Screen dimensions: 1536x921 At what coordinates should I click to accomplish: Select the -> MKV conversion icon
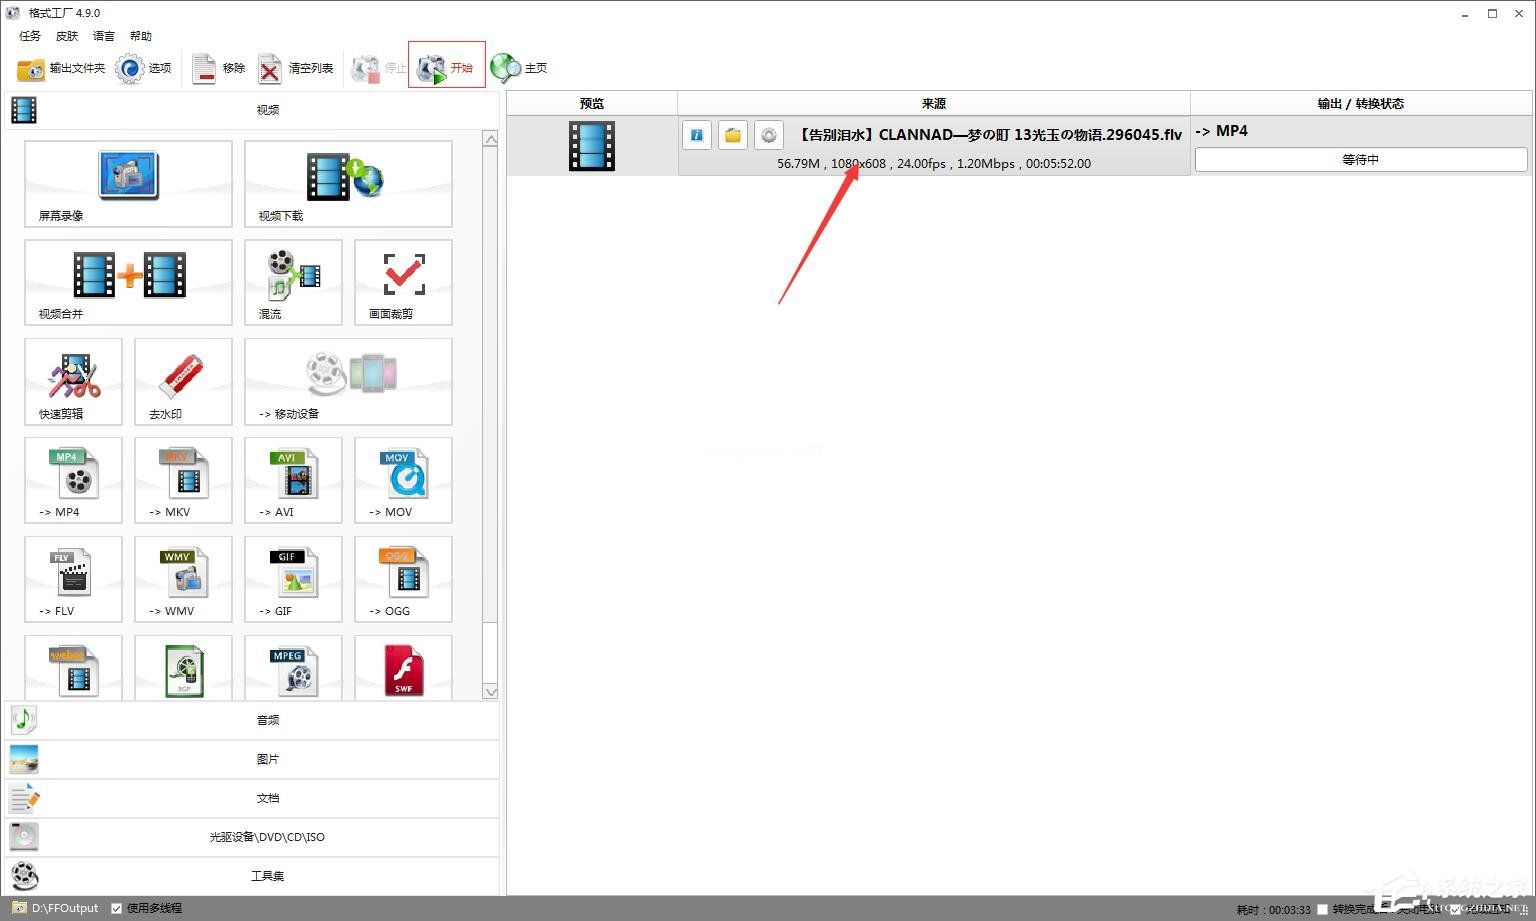click(x=183, y=480)
